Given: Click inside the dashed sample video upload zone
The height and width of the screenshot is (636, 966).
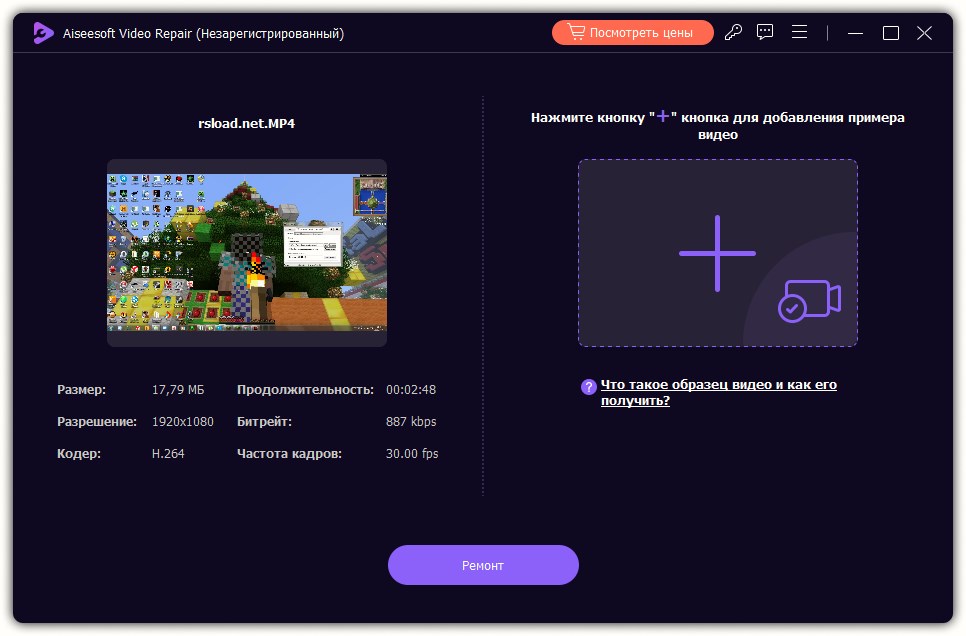Looking at the screenshot, I should 717,253.
